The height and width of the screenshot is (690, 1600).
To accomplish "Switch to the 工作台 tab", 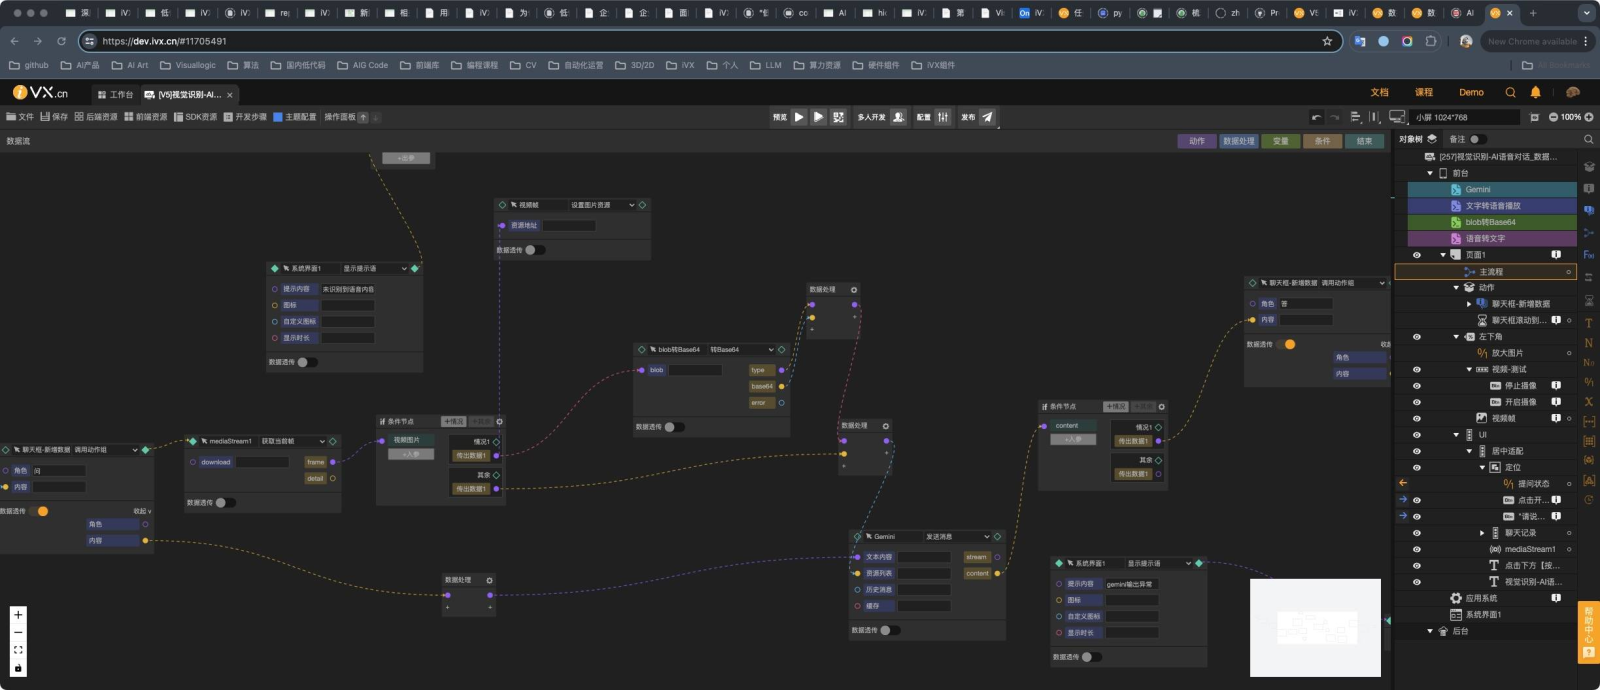I will [115, 95].
